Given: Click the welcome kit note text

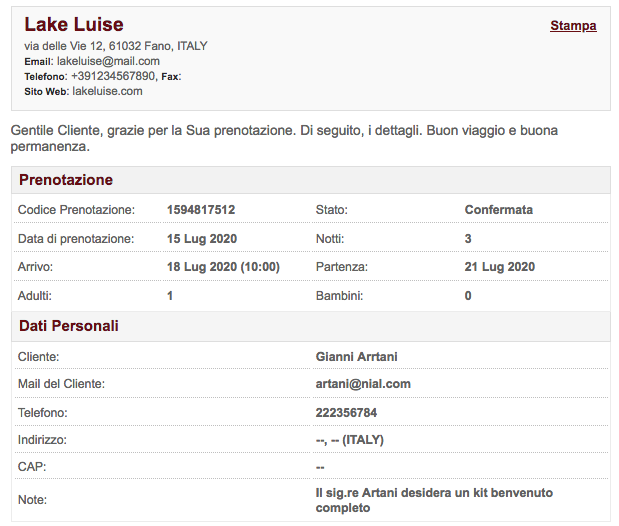Looking at the screenshot, I should (434, 500).
